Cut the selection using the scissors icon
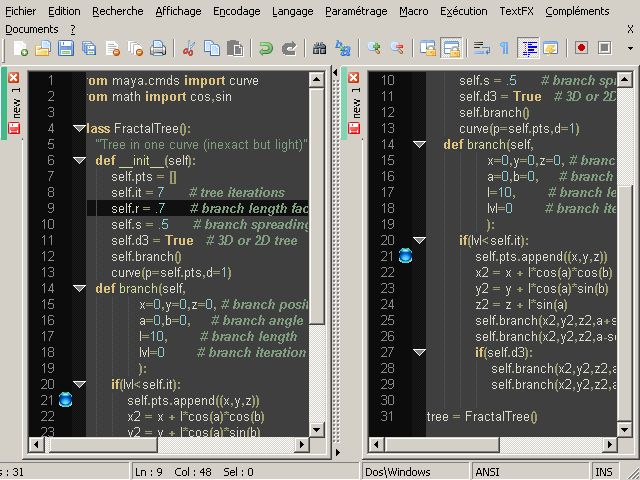640x480 pixels. pyautogui.click(x=188, y=48)
